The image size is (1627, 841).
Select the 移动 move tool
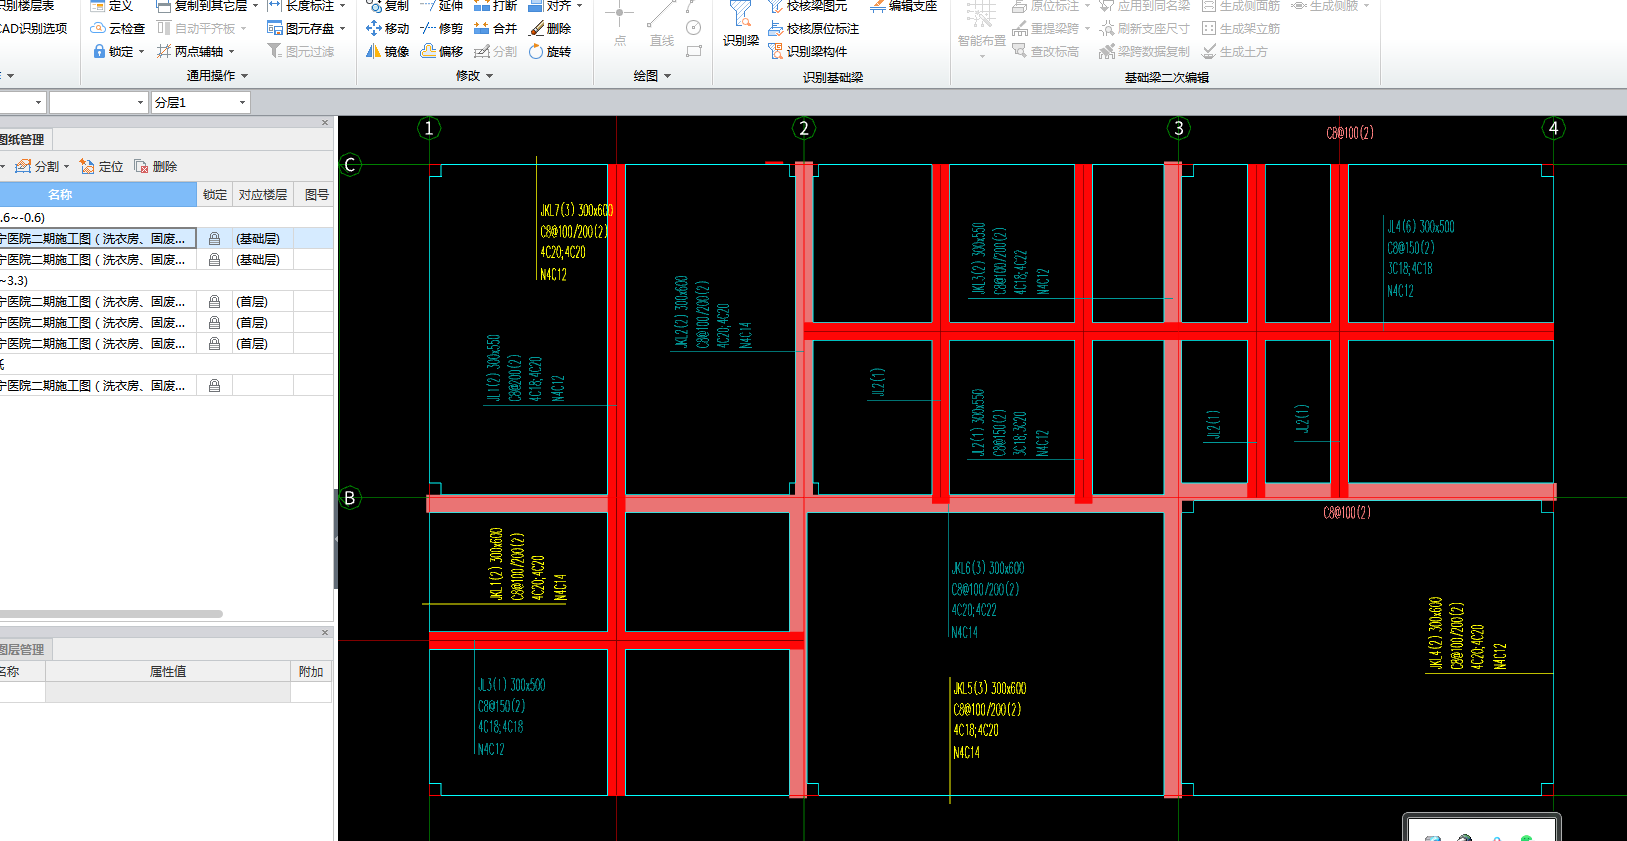pos(388,29)
